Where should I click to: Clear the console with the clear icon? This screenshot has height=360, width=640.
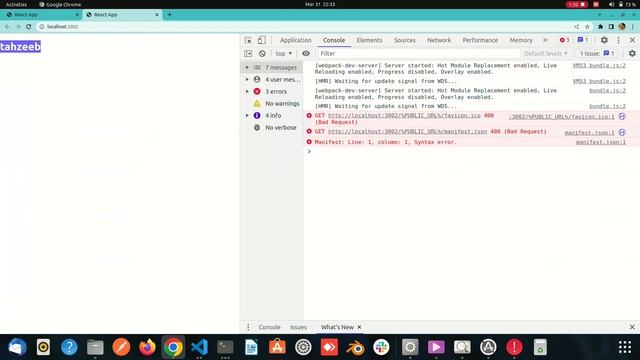(x=262, y=53)
